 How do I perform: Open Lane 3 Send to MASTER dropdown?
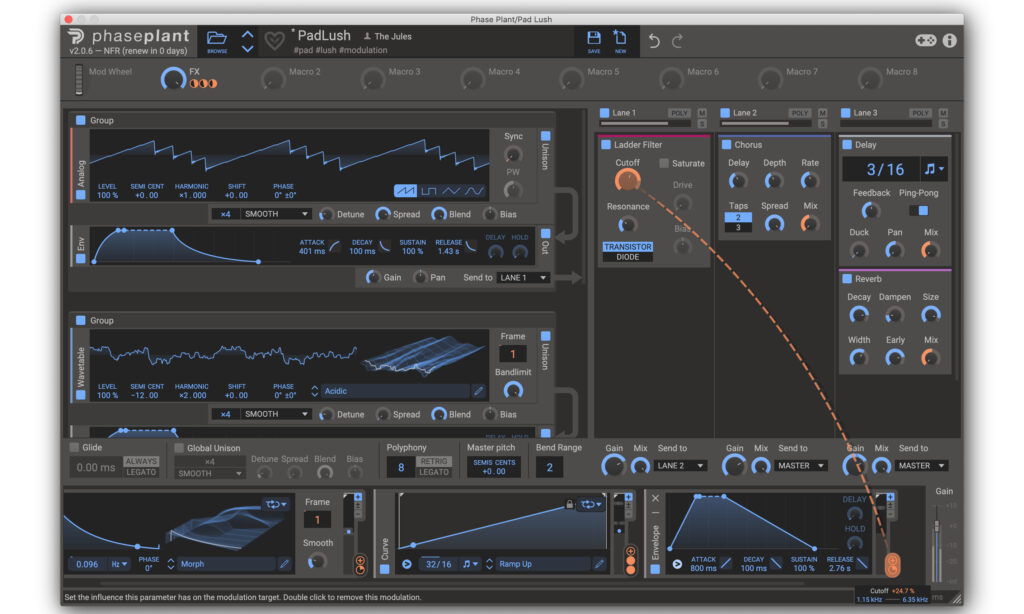(921, 466)
